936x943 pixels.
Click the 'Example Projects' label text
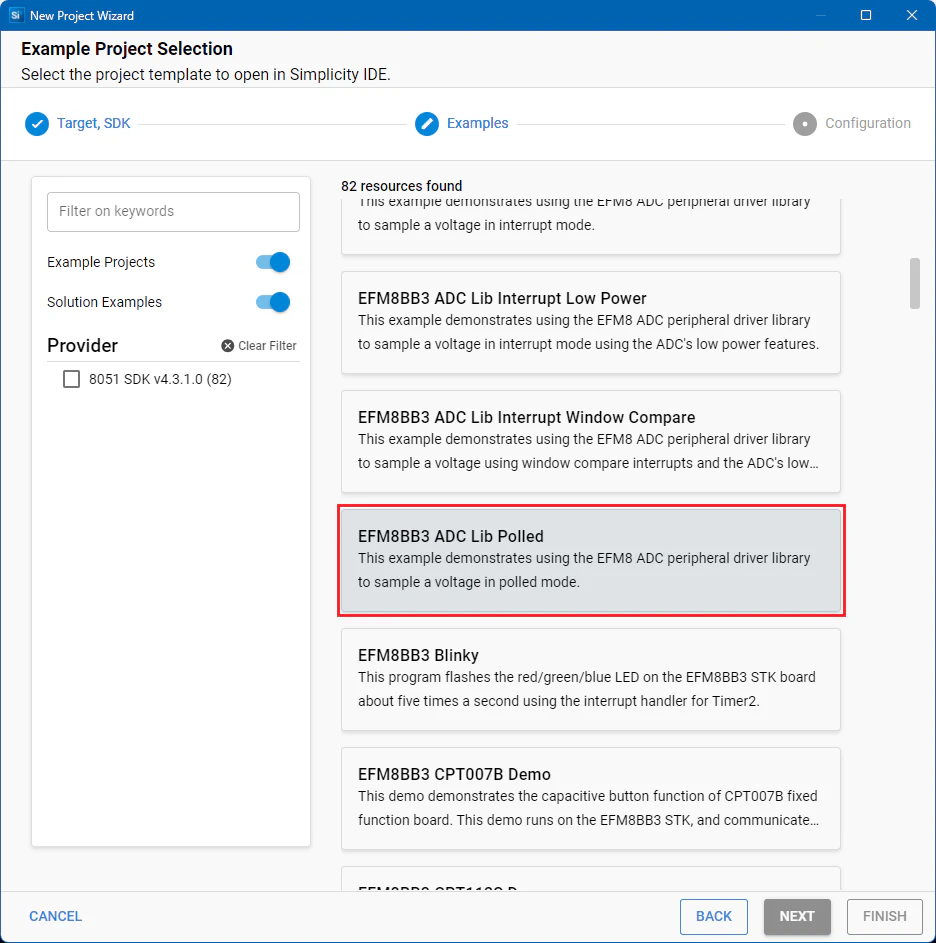(101, 262)
